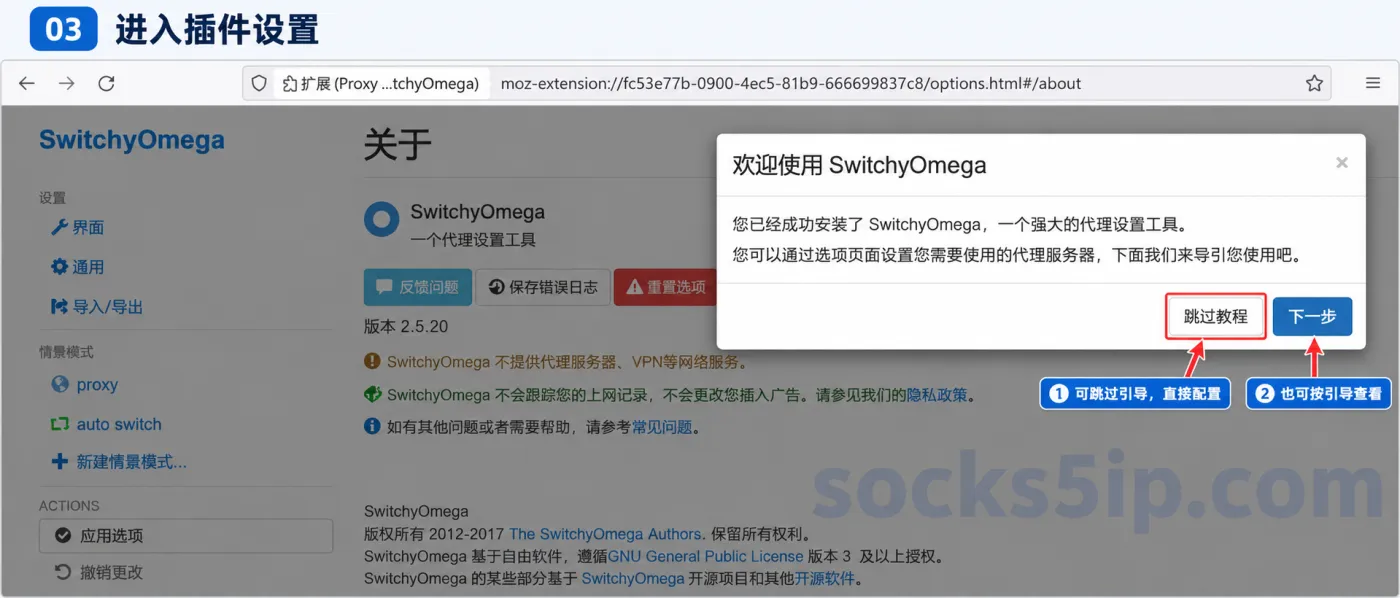Screen dimensions: 1400x598
Task: Open the 隐私政策 link
Action: pos(937,395)
